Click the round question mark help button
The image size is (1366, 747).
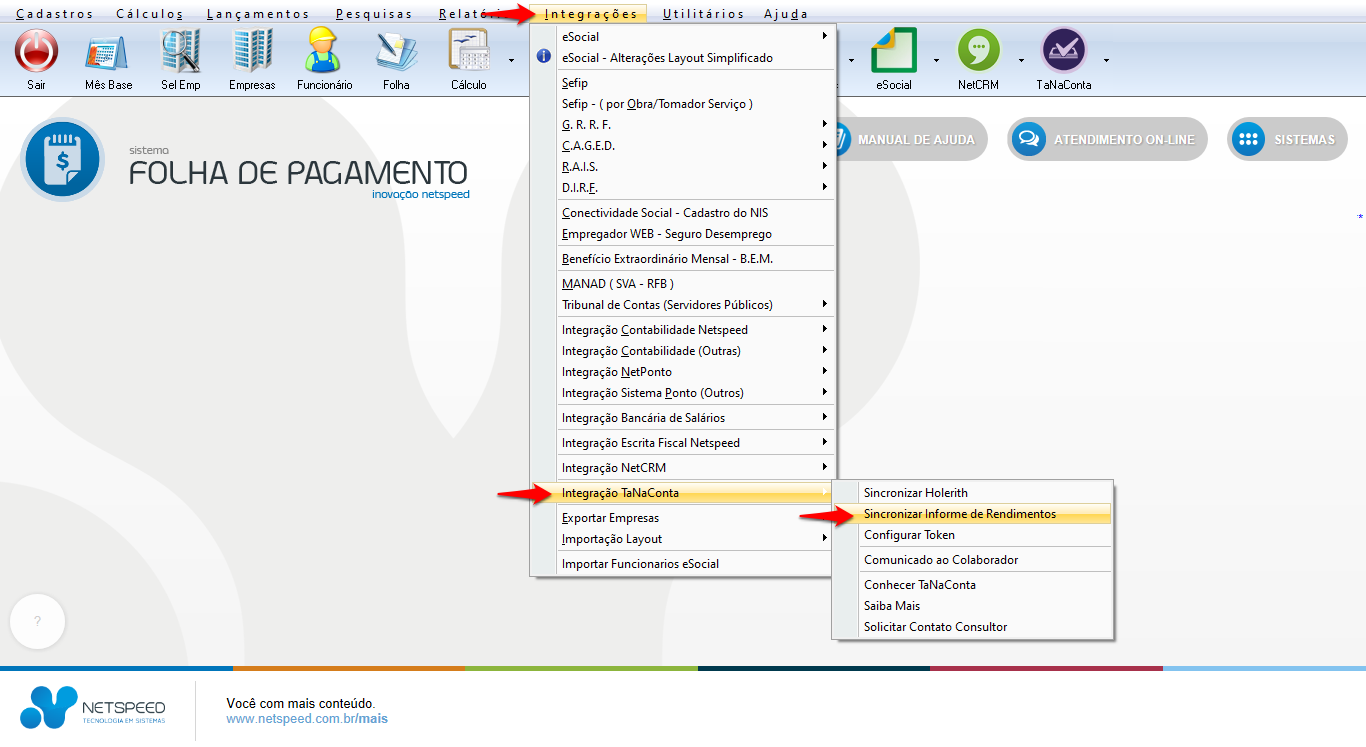[x=37, y=621]
